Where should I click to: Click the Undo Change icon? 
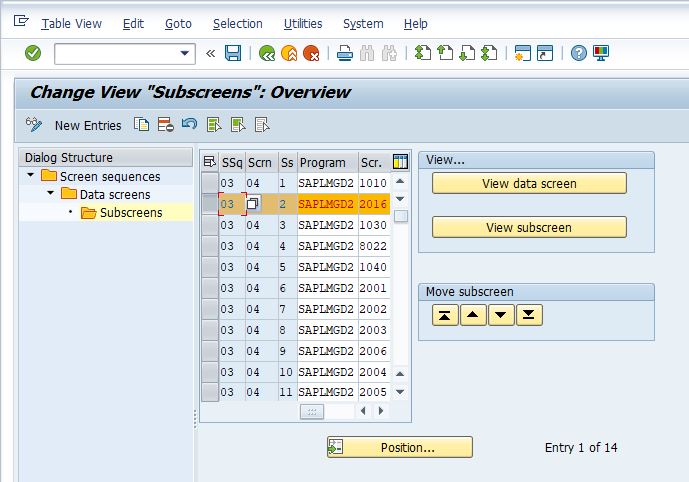(x=189, y=124)
